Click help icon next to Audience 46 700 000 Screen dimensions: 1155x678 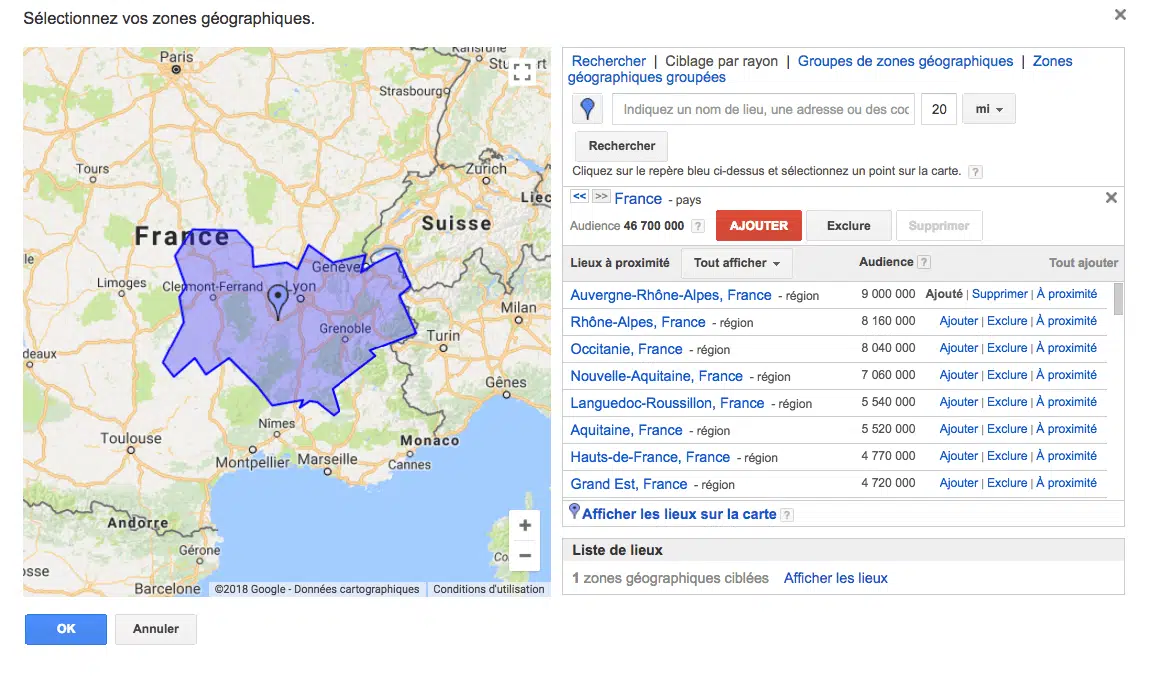pos(698,226)
